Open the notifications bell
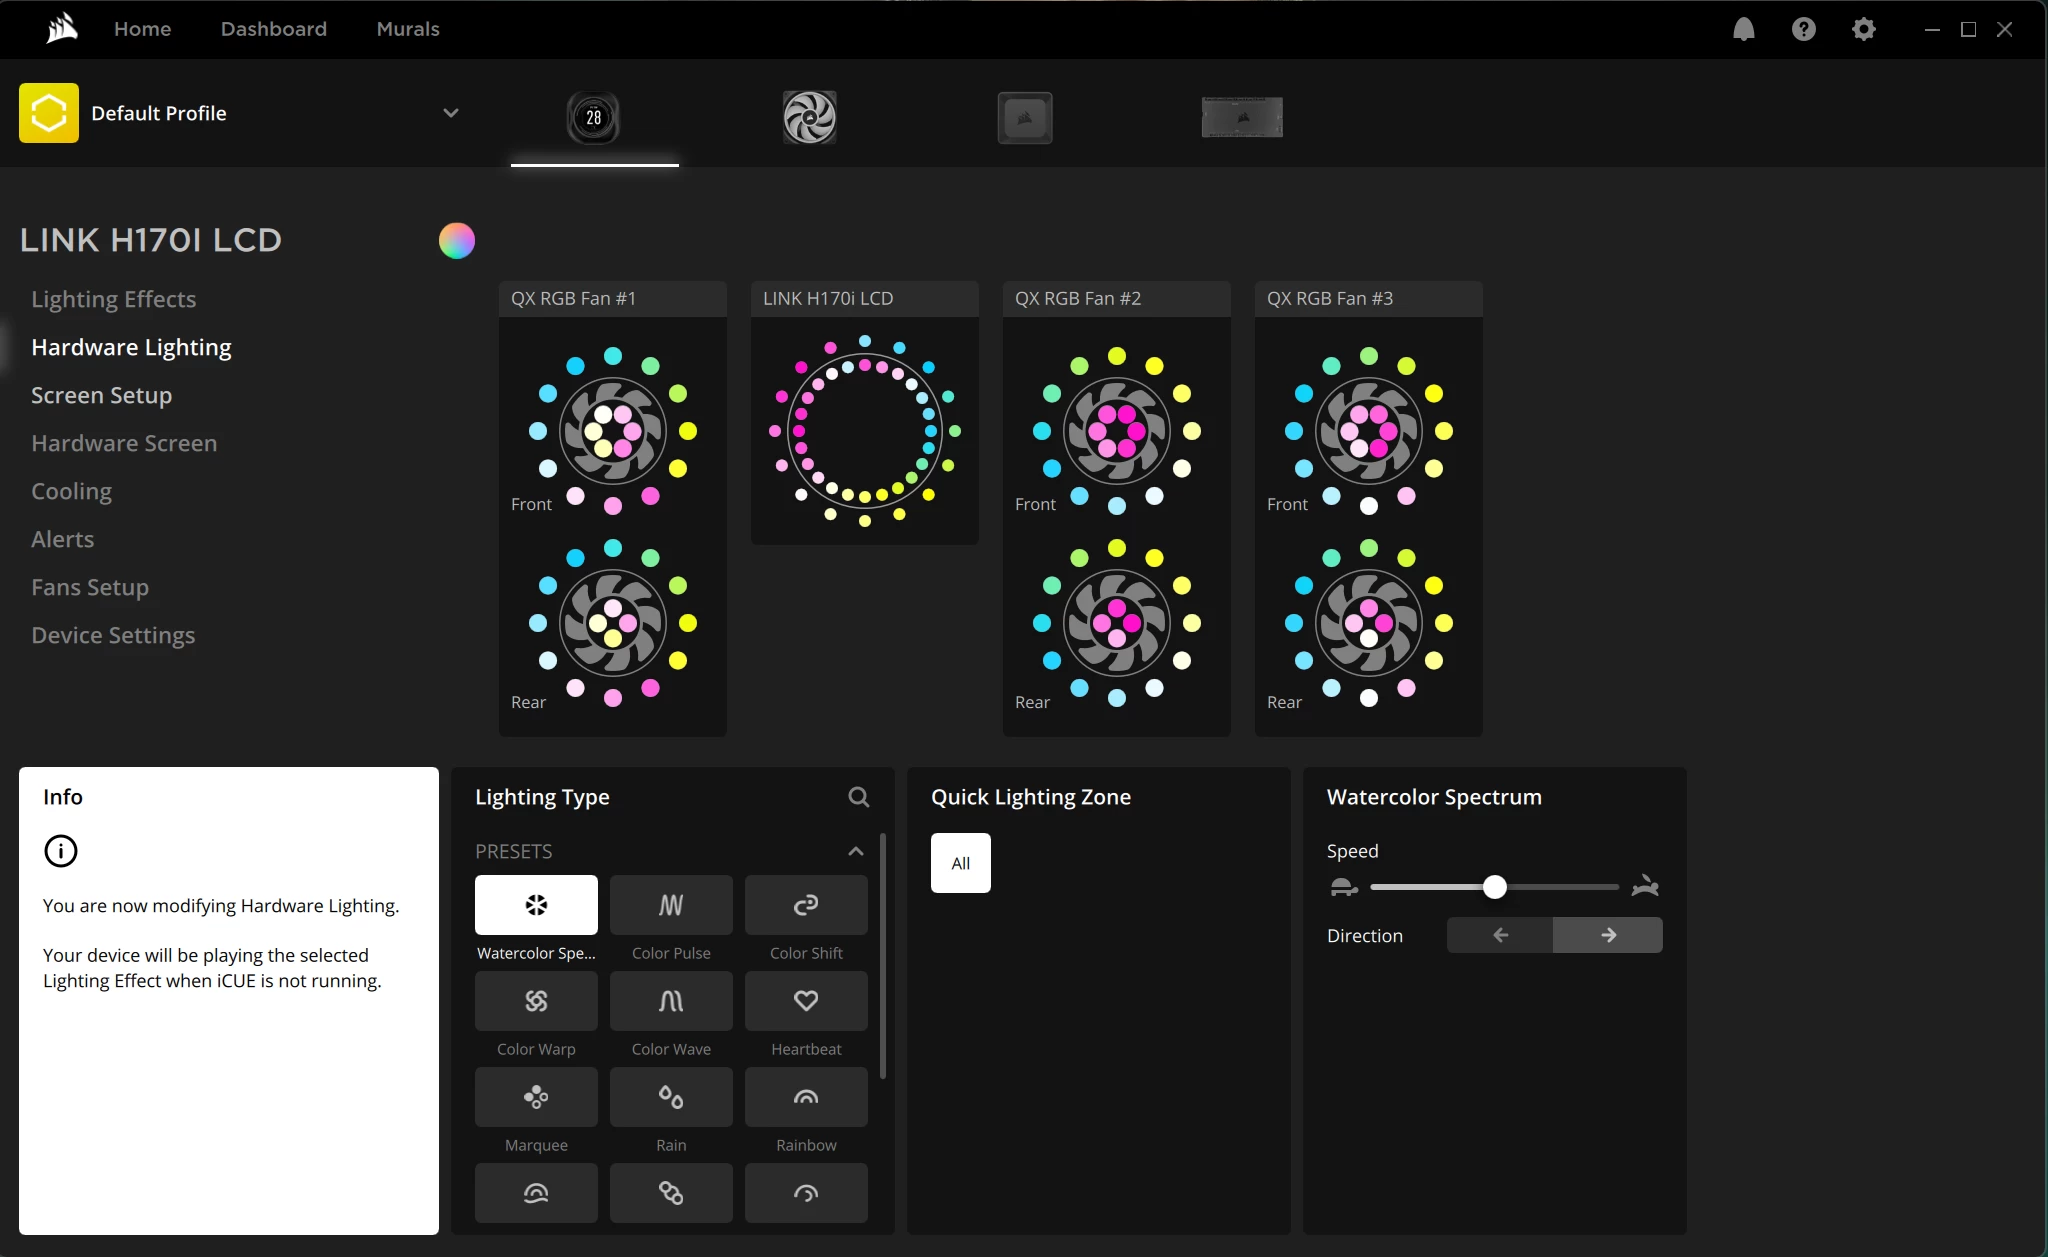 [1743, 29]
